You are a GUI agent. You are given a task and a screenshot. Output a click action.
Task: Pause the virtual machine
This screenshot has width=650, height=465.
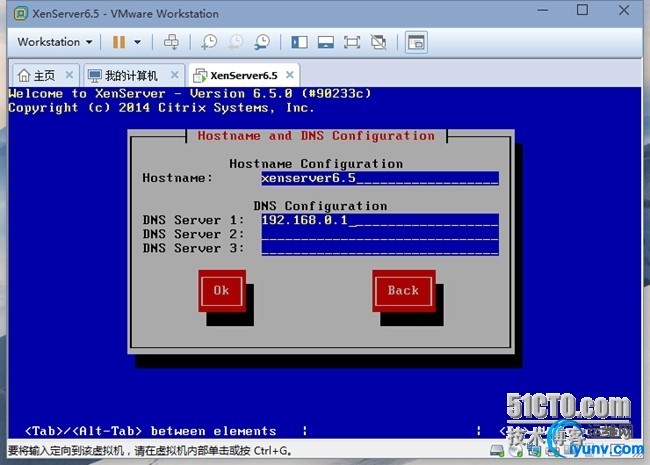tap(119, 42)
